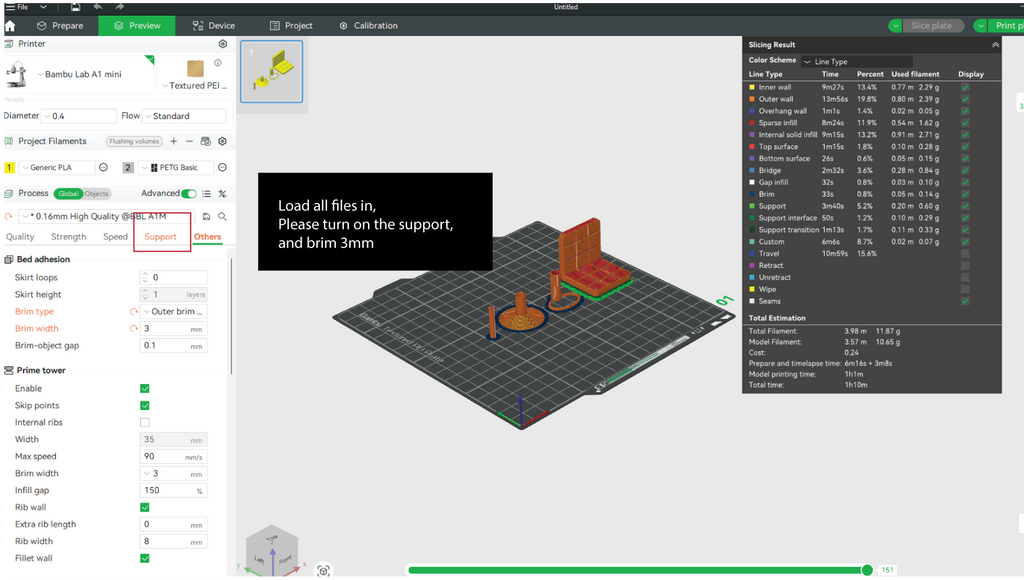Viewport: 1024px width, 580px height.
Task: Reset Brim type to default value
Action: tap(134, 312)
